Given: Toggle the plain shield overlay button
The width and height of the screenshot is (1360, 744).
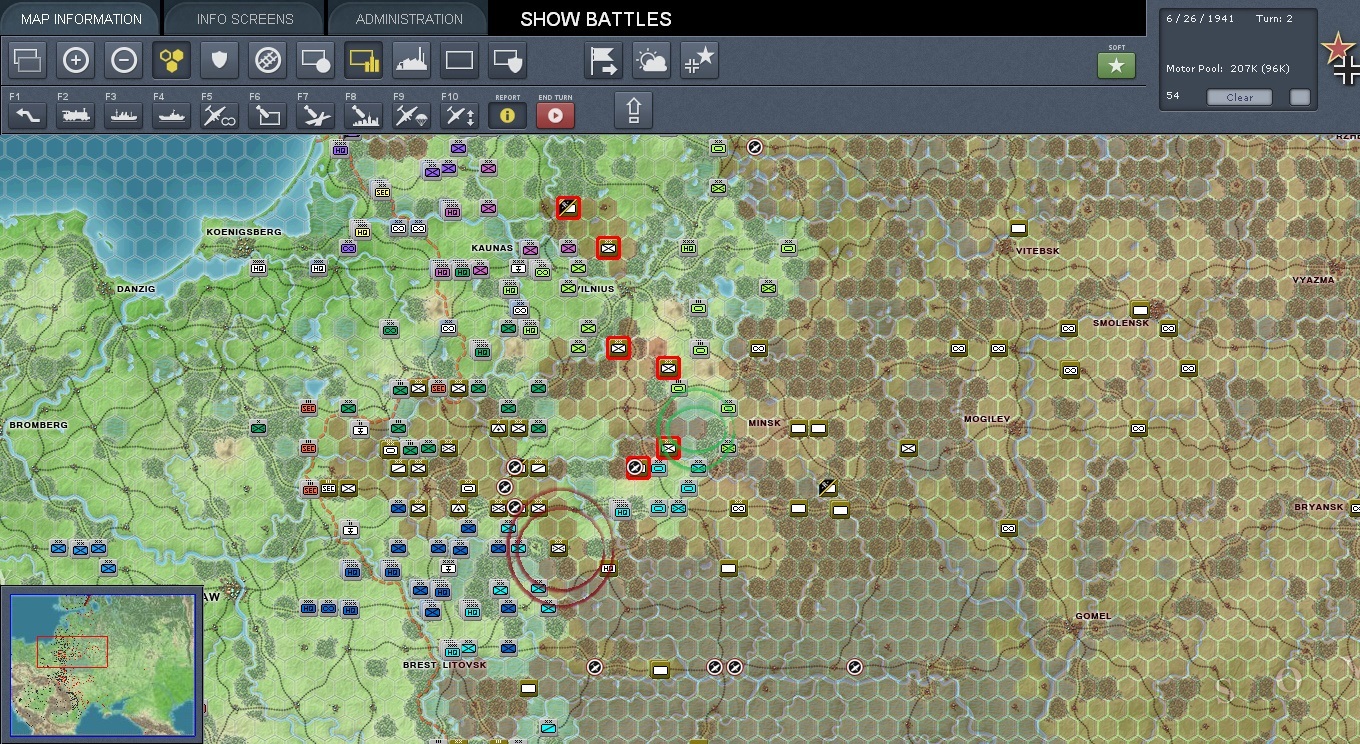Looking at the screenshot, I should (219, 61).
